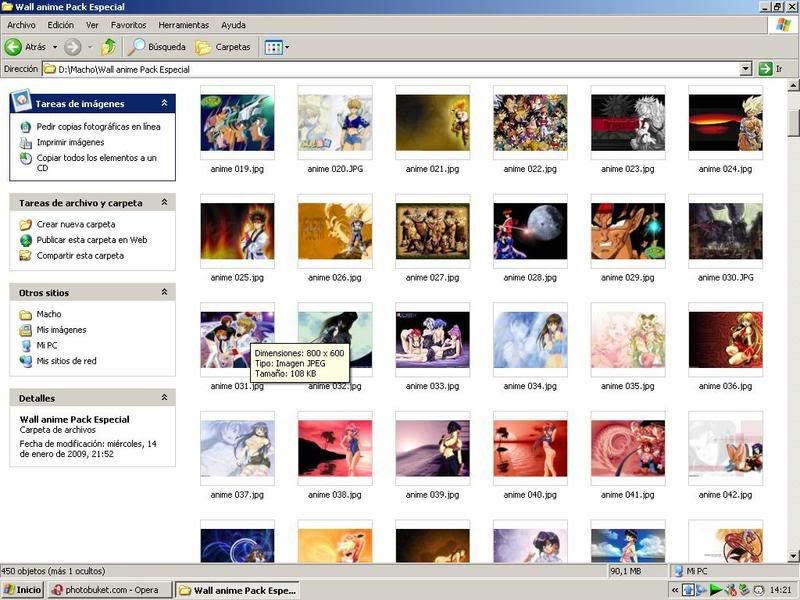The image size is (800, 600).
Task: Select thumbnail anime 019.jpg
Action: pyautogui.click(x=237, y=122)
